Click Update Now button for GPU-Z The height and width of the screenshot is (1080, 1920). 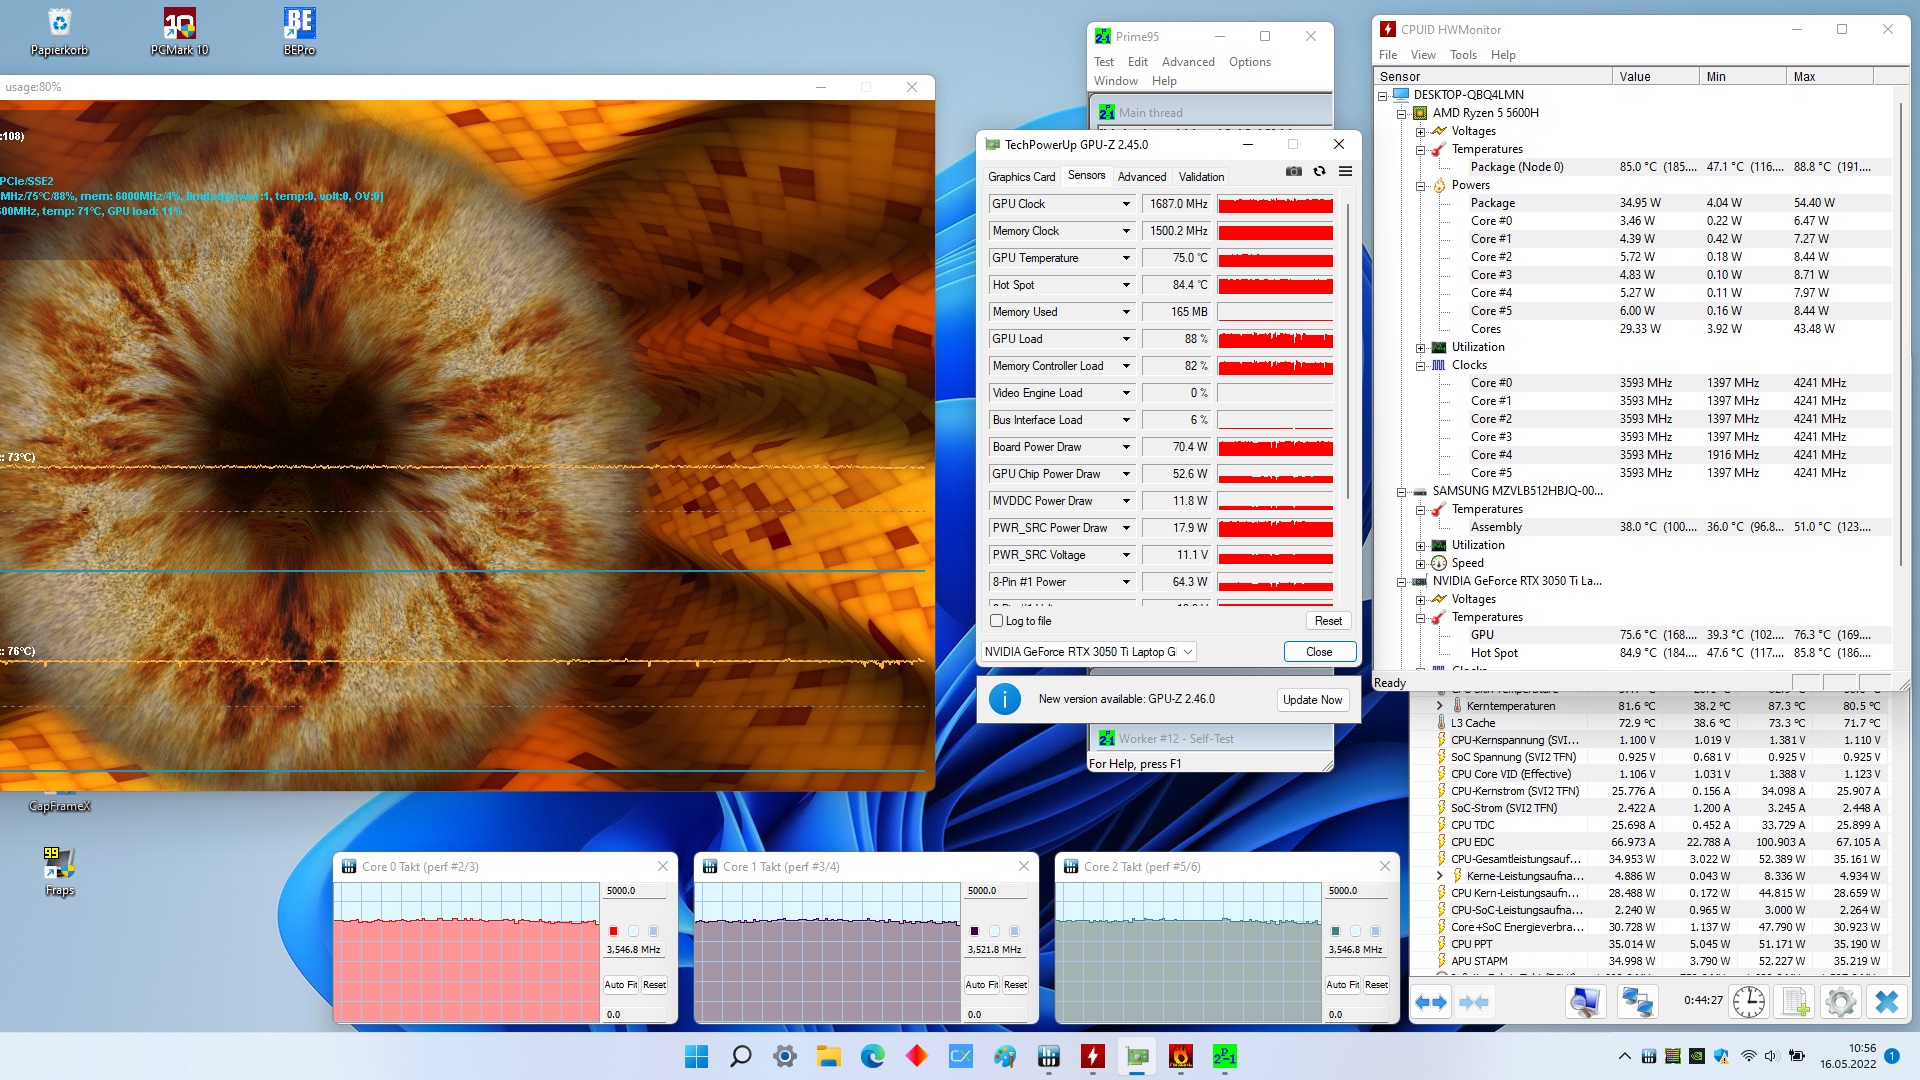[1312, 700]
